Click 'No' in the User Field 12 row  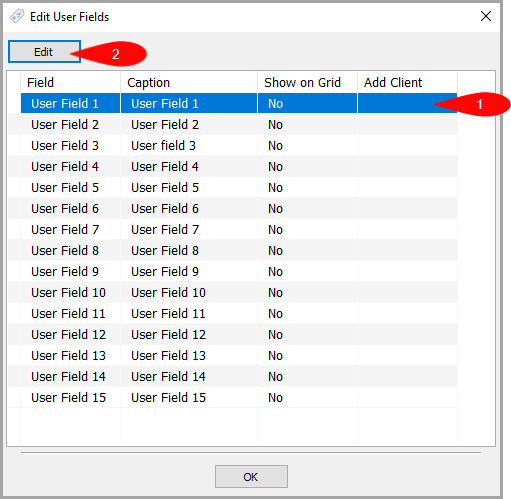pyautogui.click(x=276, y=335)
